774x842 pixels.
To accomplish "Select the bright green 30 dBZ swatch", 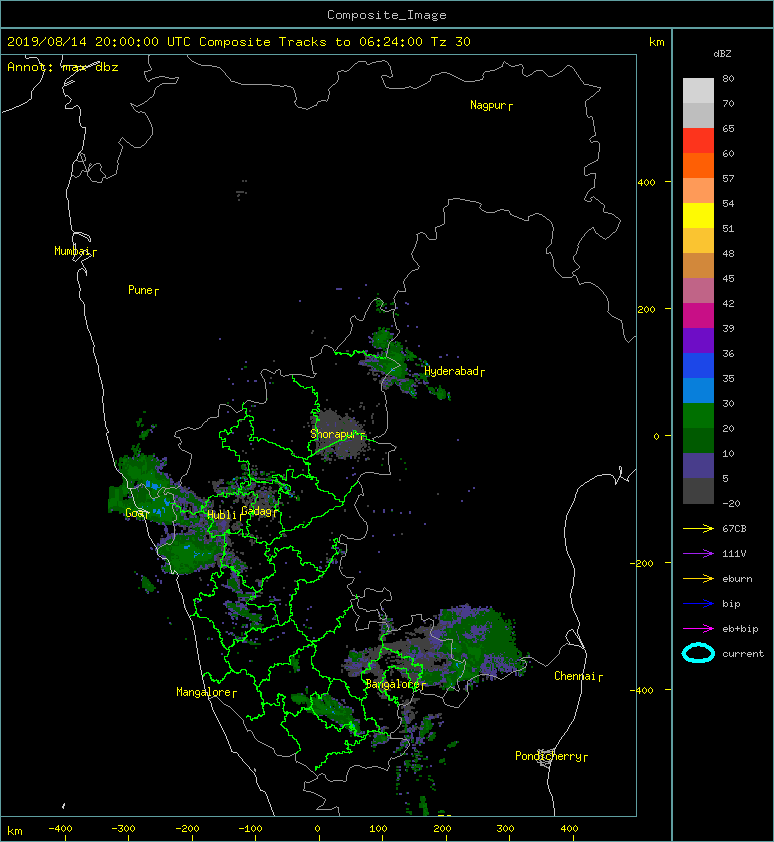I will [698, 415].
